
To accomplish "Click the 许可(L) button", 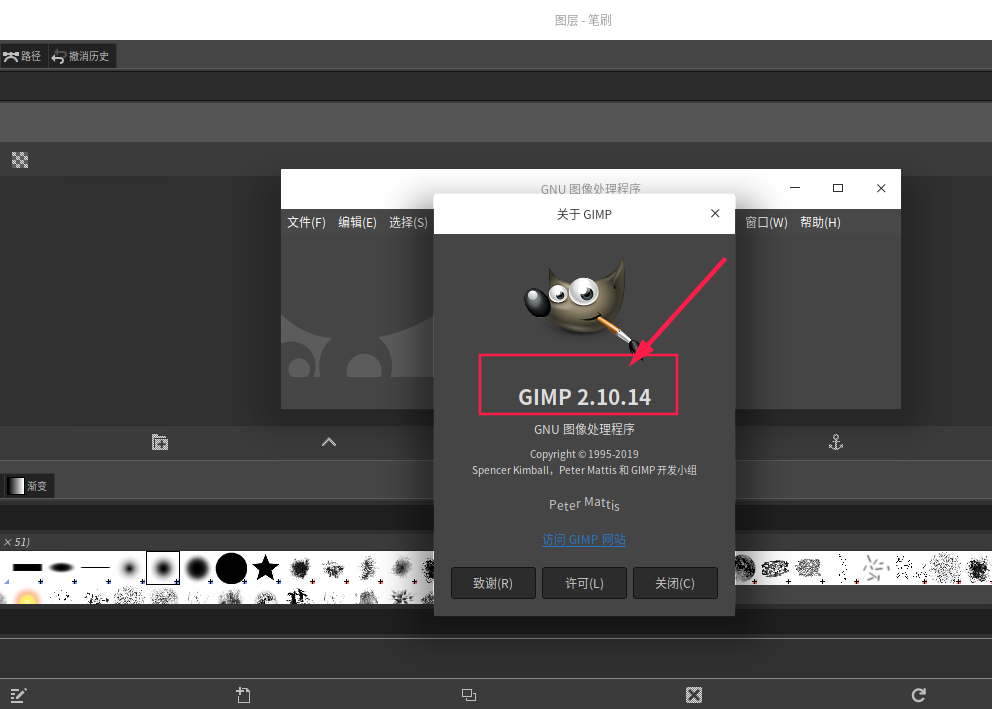I will click(584, 583).
